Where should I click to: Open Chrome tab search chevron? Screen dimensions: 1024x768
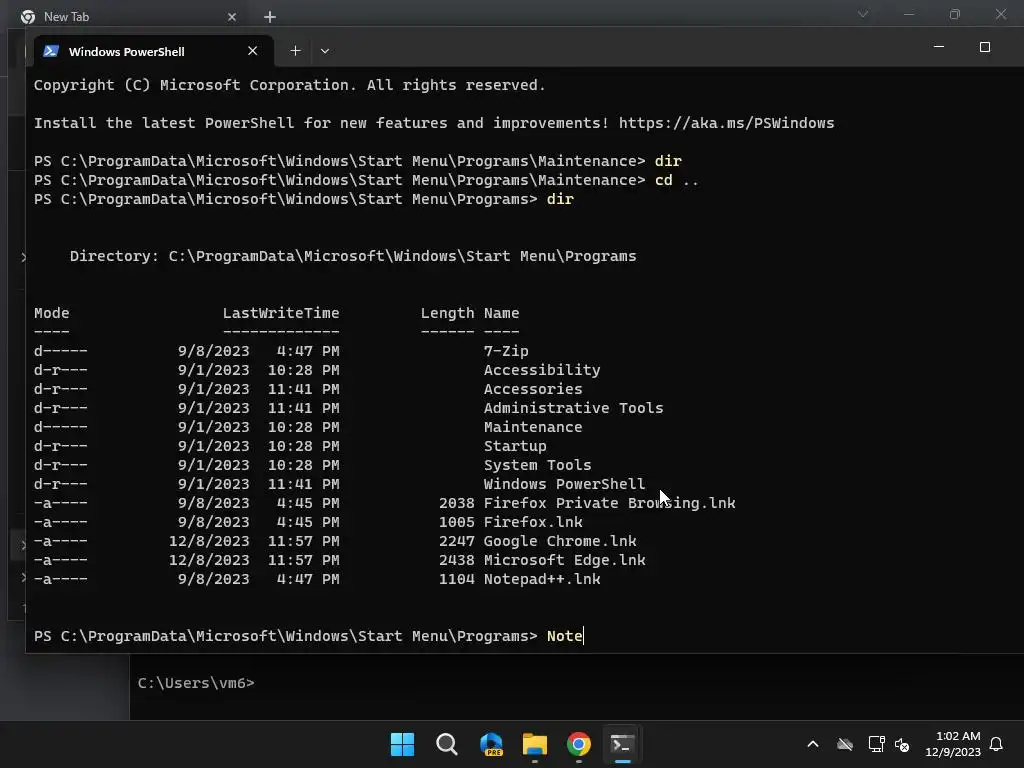[863, 14]
